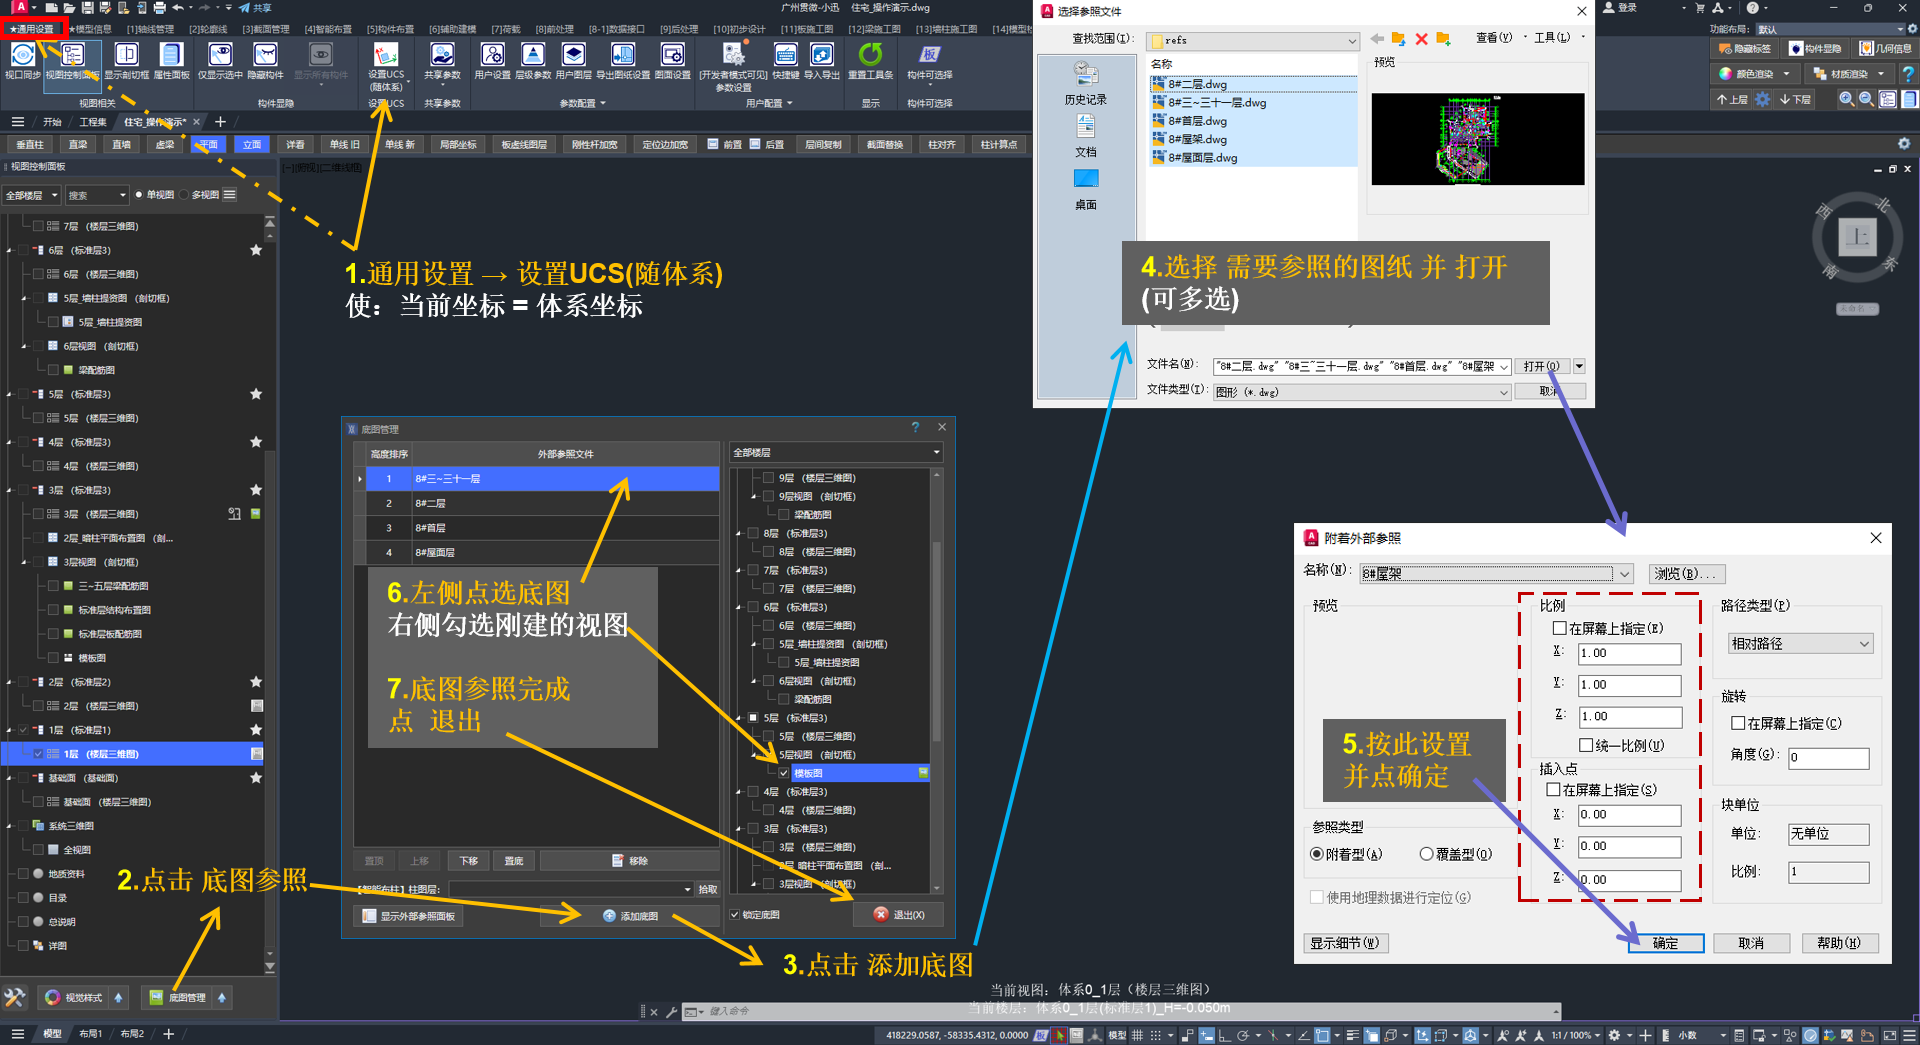The width and height of the screenshot is (1920, 1045).
Task: Open the 快捷键 shortcut keys icon
Action: click(786, 60)
